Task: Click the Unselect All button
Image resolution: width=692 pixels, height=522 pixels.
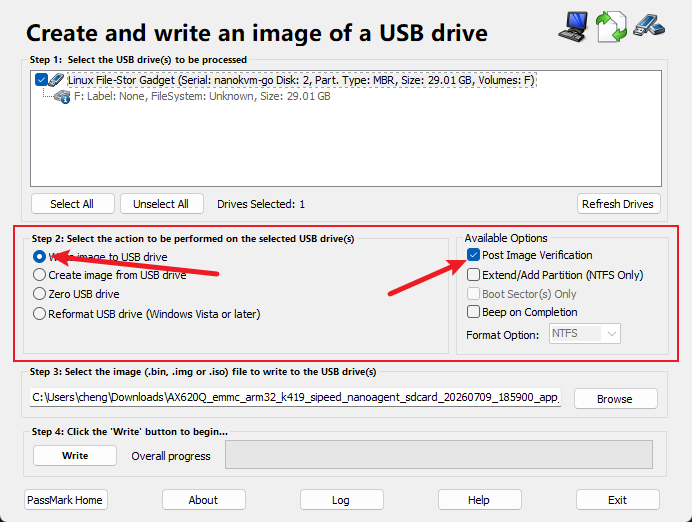Action: pyautogui.click(x=162, y=204)
